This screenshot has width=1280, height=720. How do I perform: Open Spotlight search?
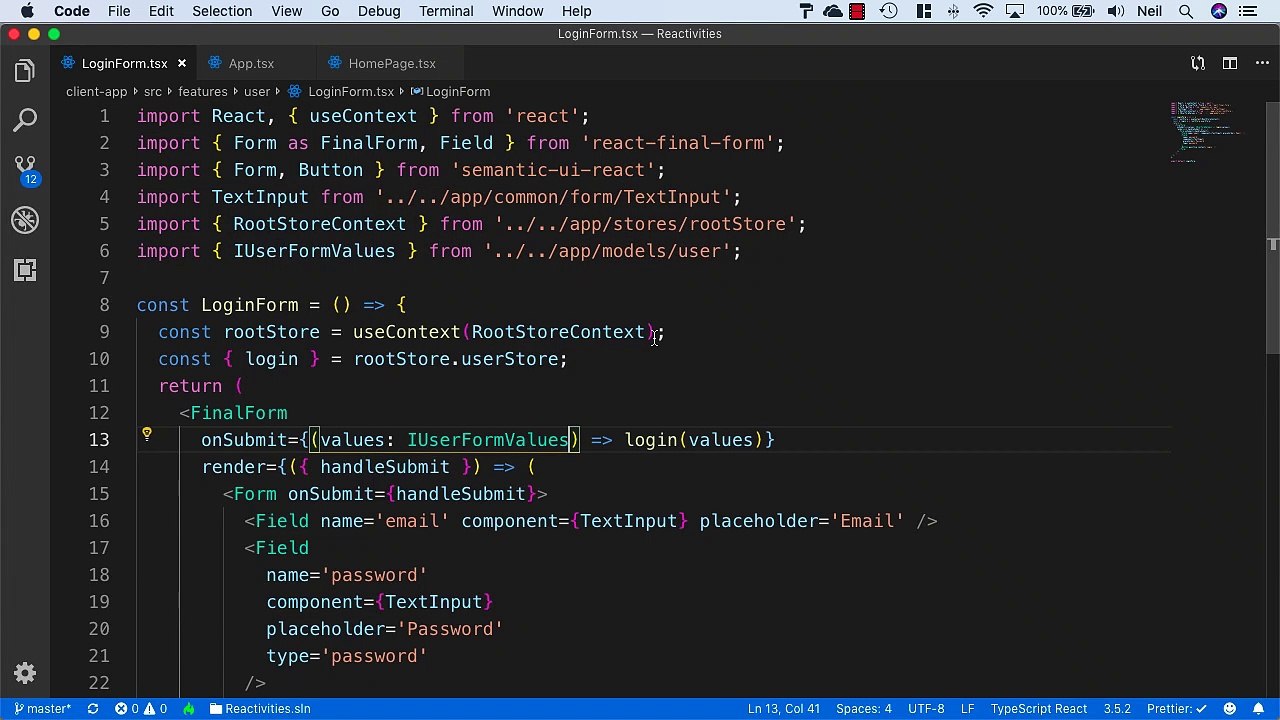pos(1186,11)
